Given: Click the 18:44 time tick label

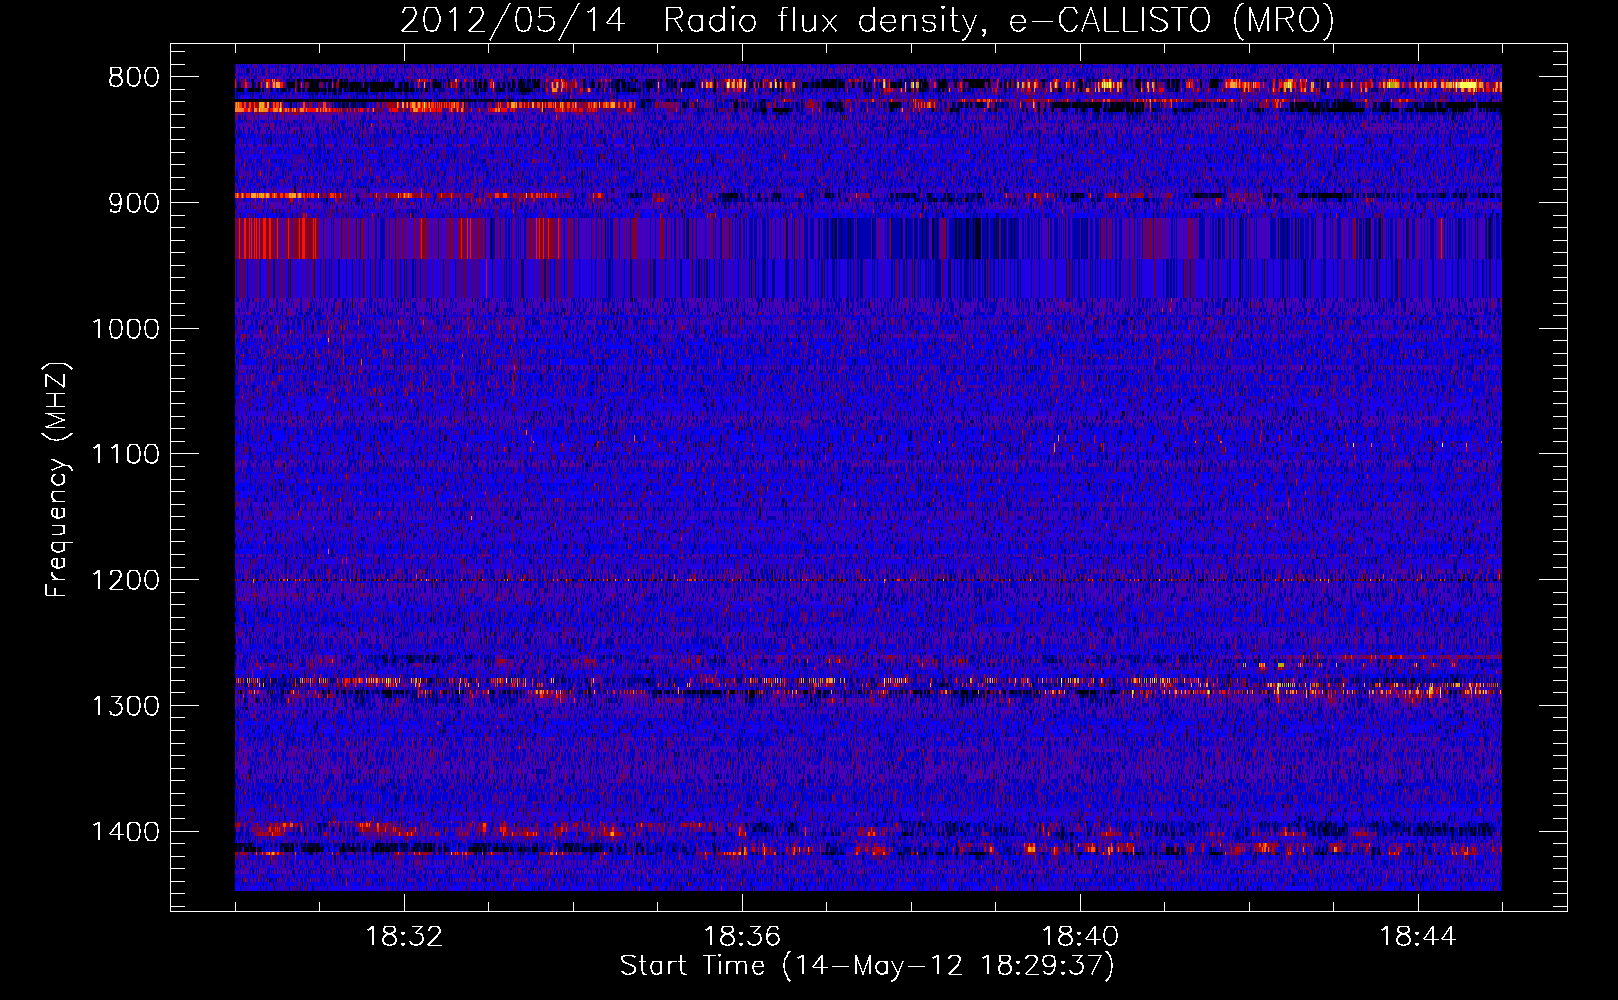Looking at the screenshot, I should 1418,937.
